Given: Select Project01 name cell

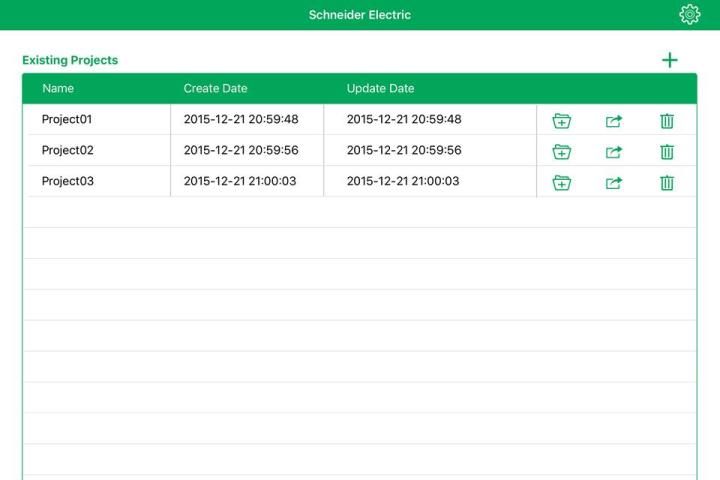Looking at the screenshot, I should coord(67,120).
